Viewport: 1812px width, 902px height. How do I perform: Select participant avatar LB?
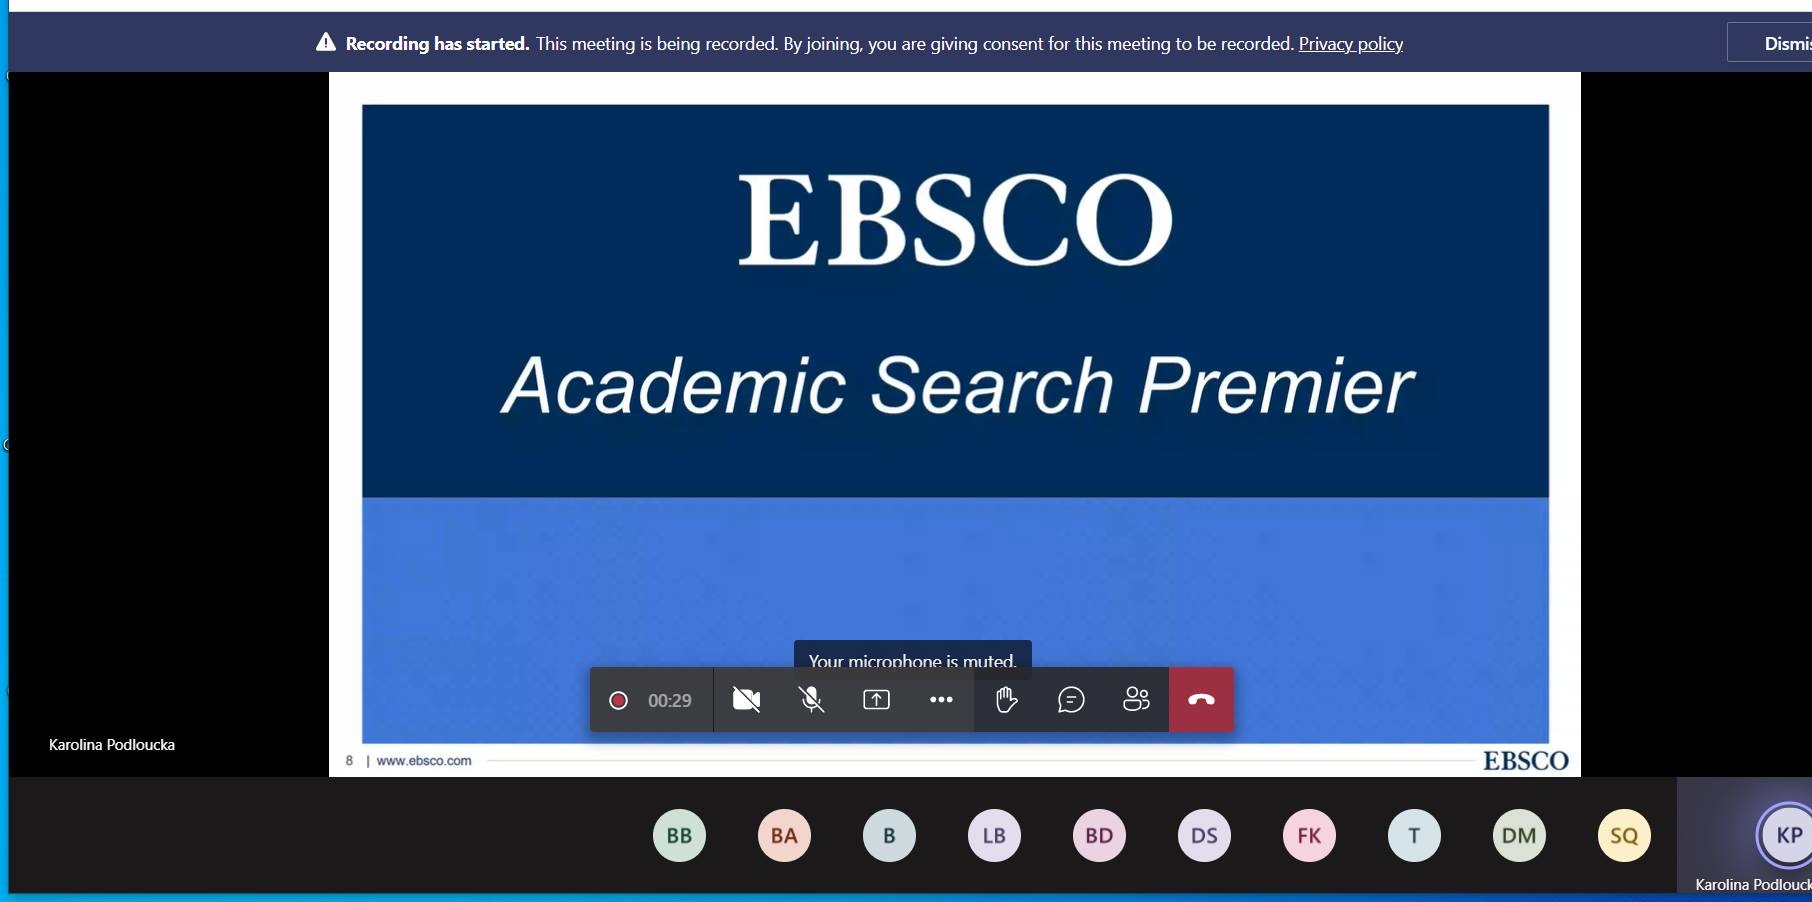[994, 835]
